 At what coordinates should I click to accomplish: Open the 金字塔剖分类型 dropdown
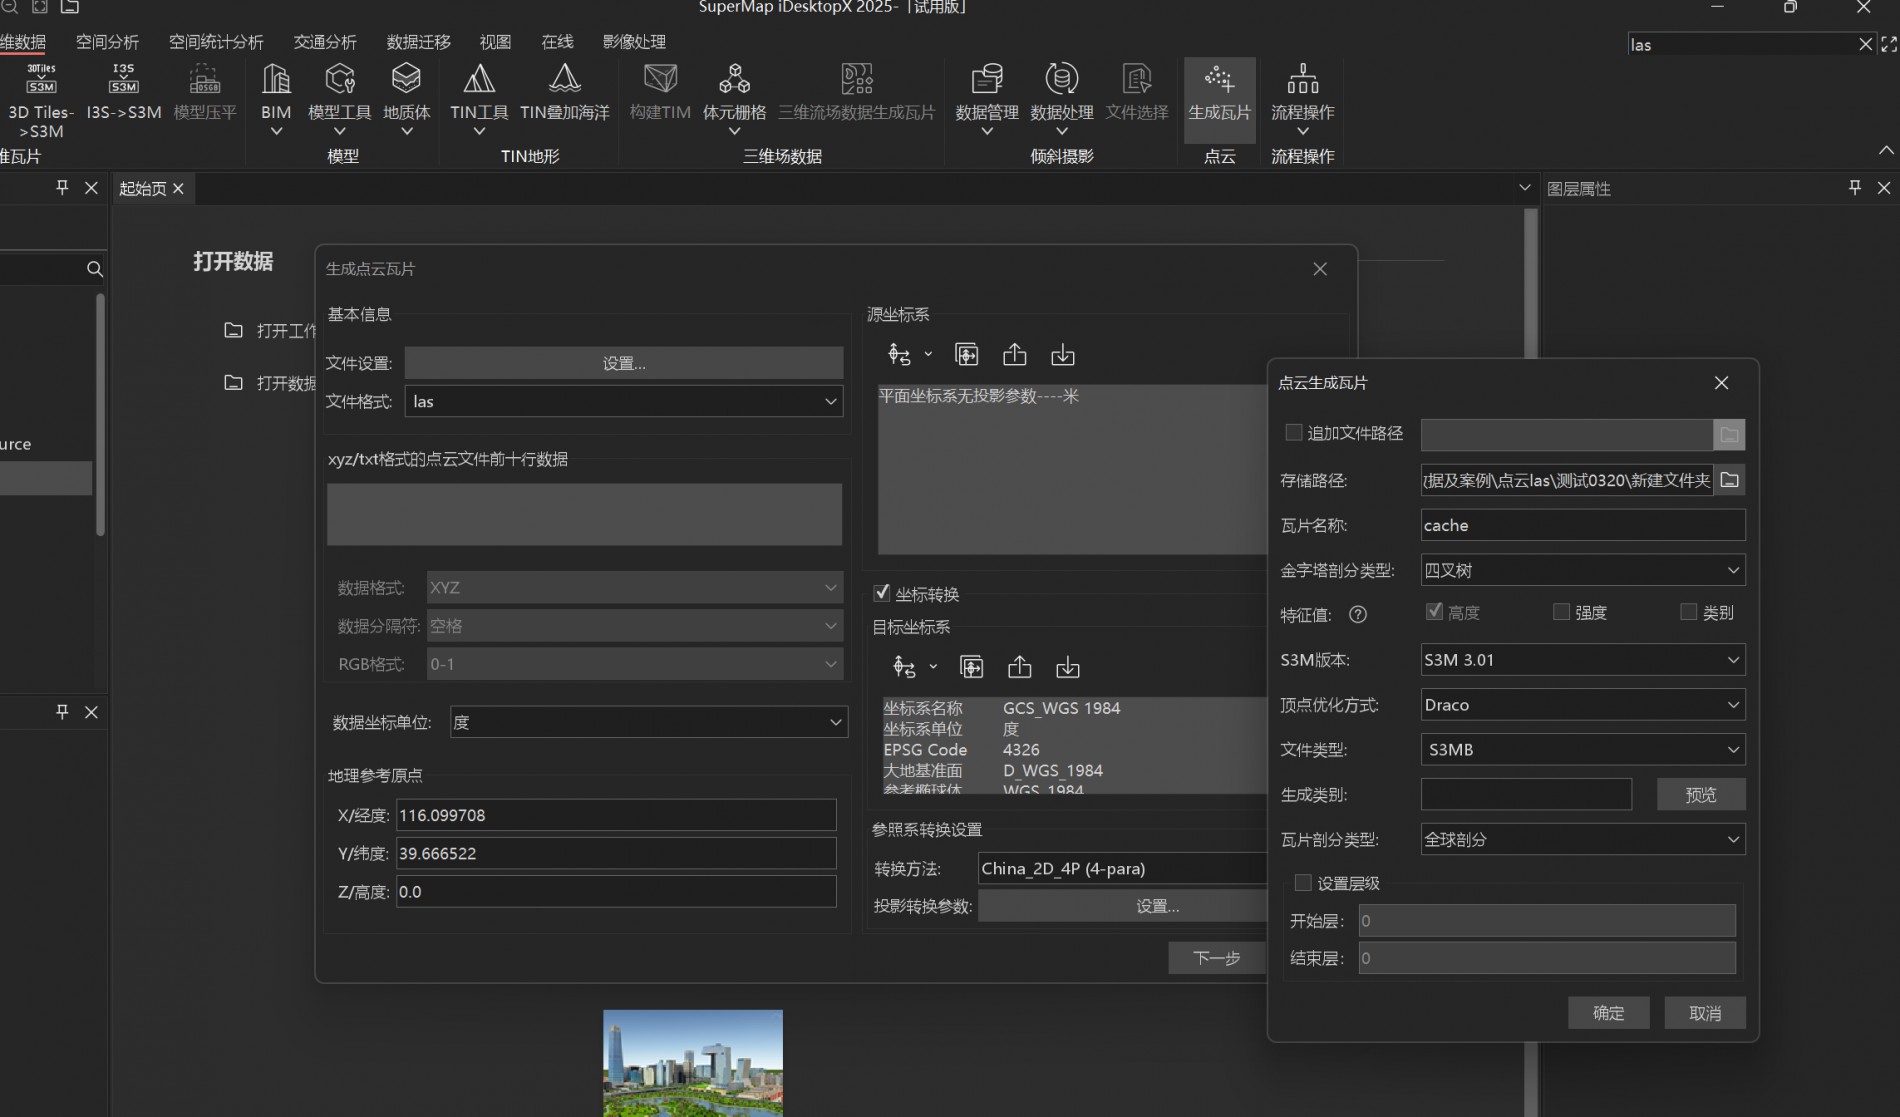pos(1582,570)
